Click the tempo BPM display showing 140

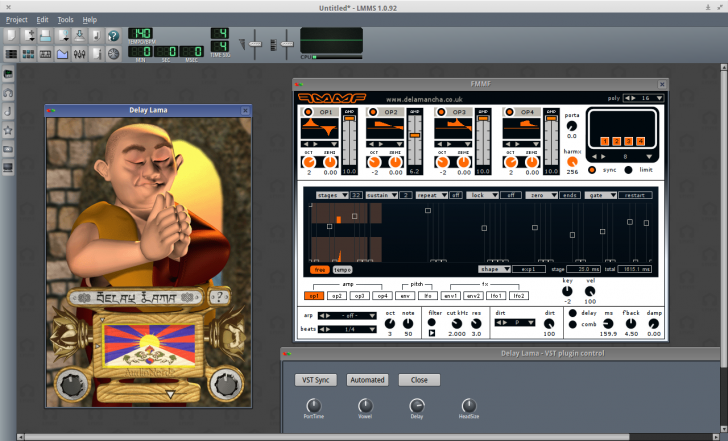tap(140, 33)
